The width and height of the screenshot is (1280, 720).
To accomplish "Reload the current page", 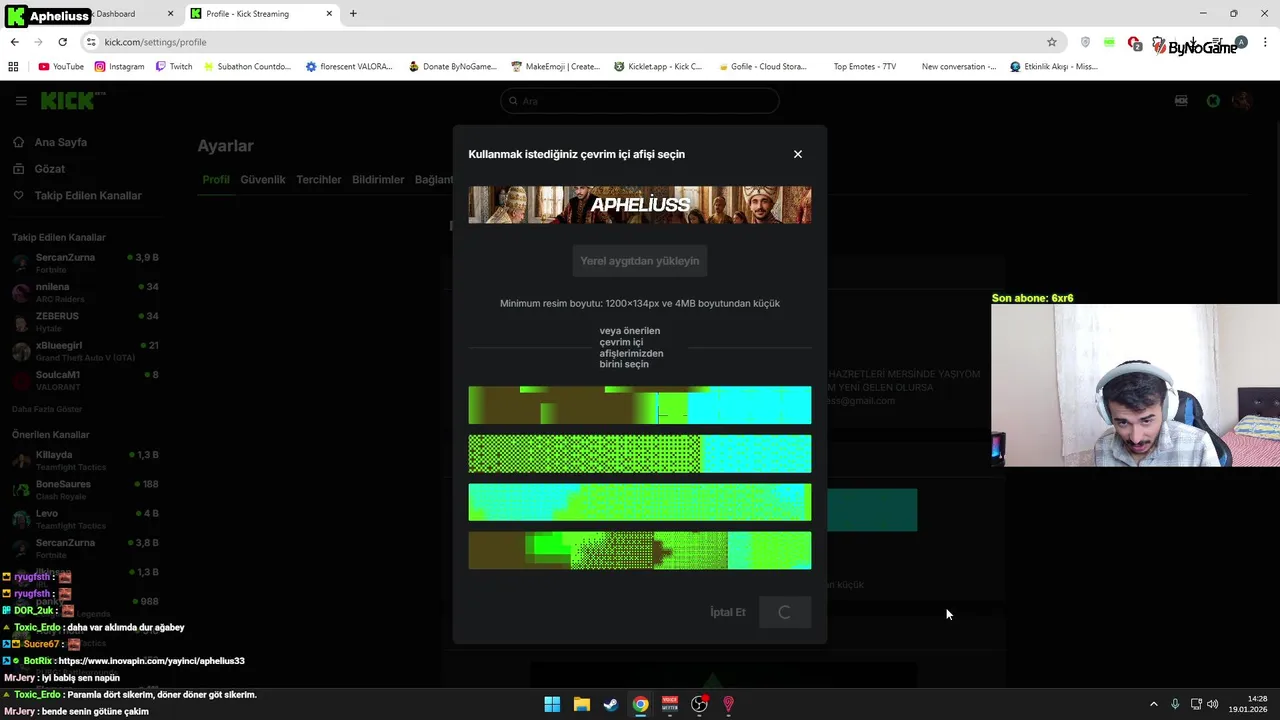I will pyautogui.click(x=62, y=42).
